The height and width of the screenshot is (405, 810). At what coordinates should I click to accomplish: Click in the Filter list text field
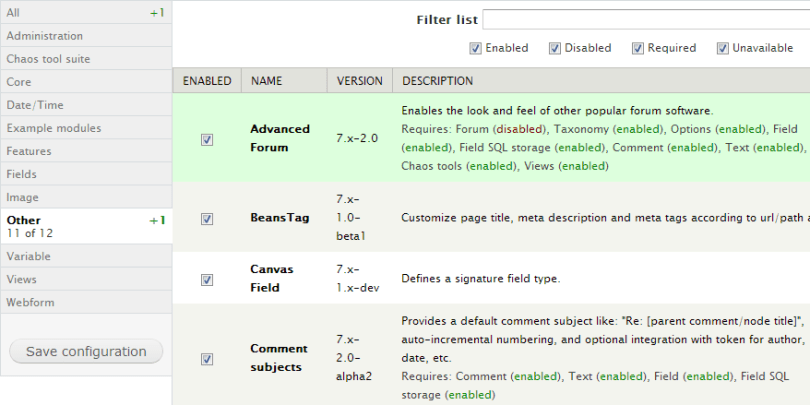646,20
